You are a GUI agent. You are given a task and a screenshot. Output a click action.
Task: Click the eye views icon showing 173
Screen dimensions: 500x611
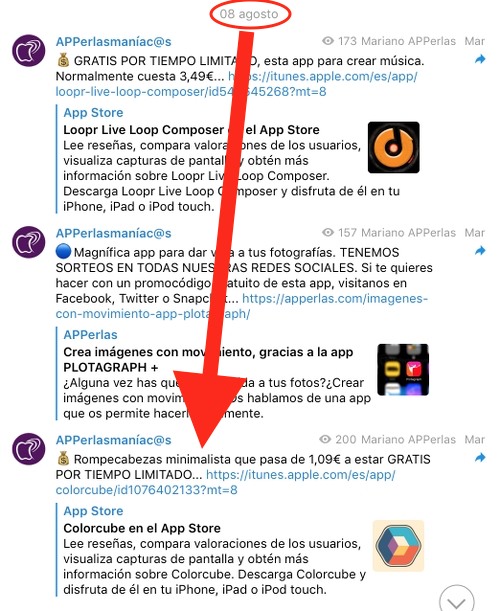click(x=328, y=41)
